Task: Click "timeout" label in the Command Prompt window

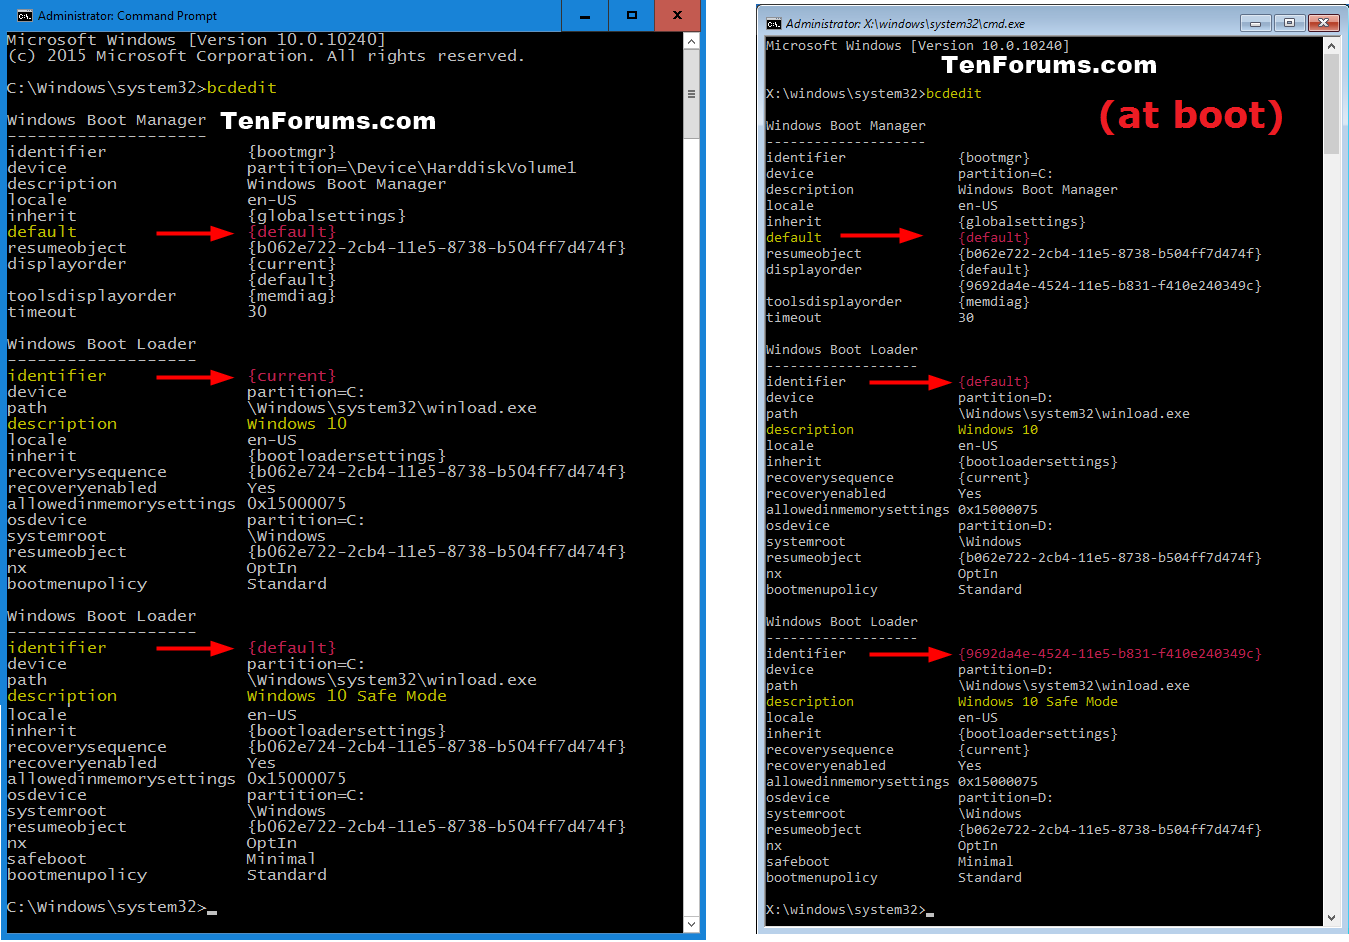Action: 42,312
